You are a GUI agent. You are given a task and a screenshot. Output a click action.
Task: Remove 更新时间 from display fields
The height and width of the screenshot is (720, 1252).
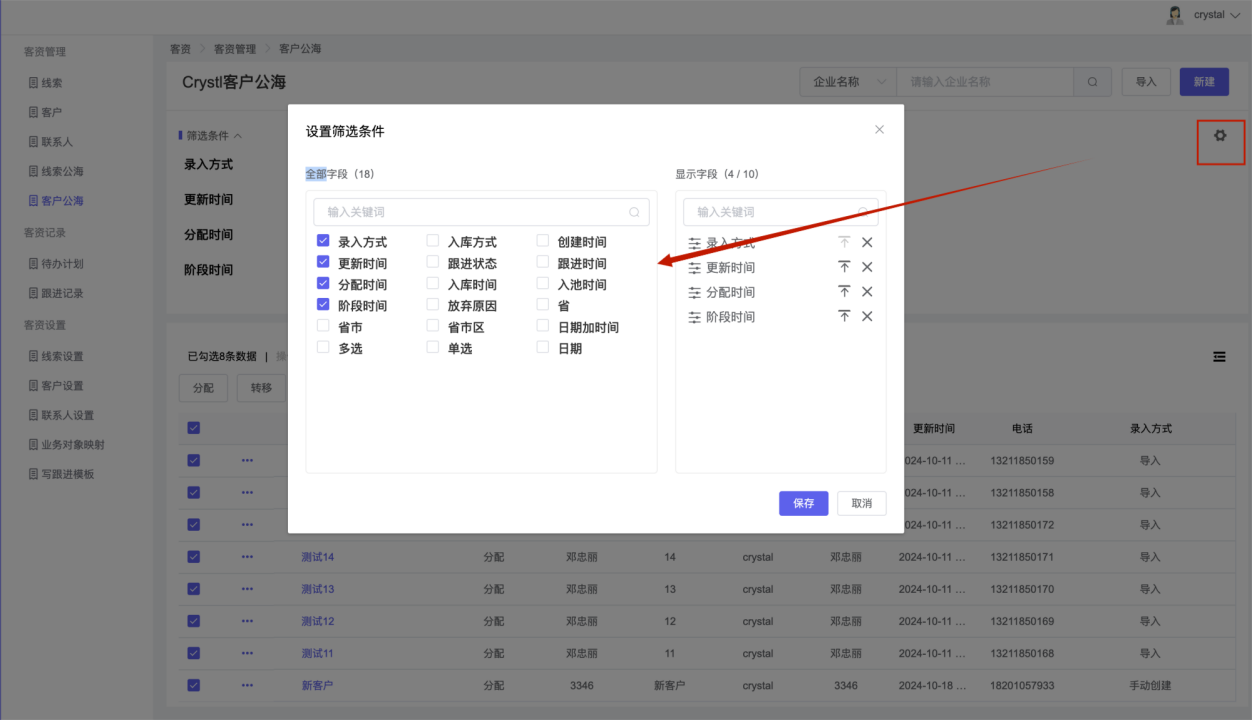867,267
